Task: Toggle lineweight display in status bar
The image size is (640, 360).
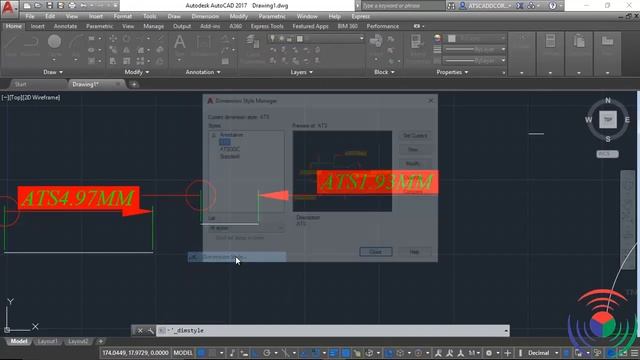Action: click(334, 353)
